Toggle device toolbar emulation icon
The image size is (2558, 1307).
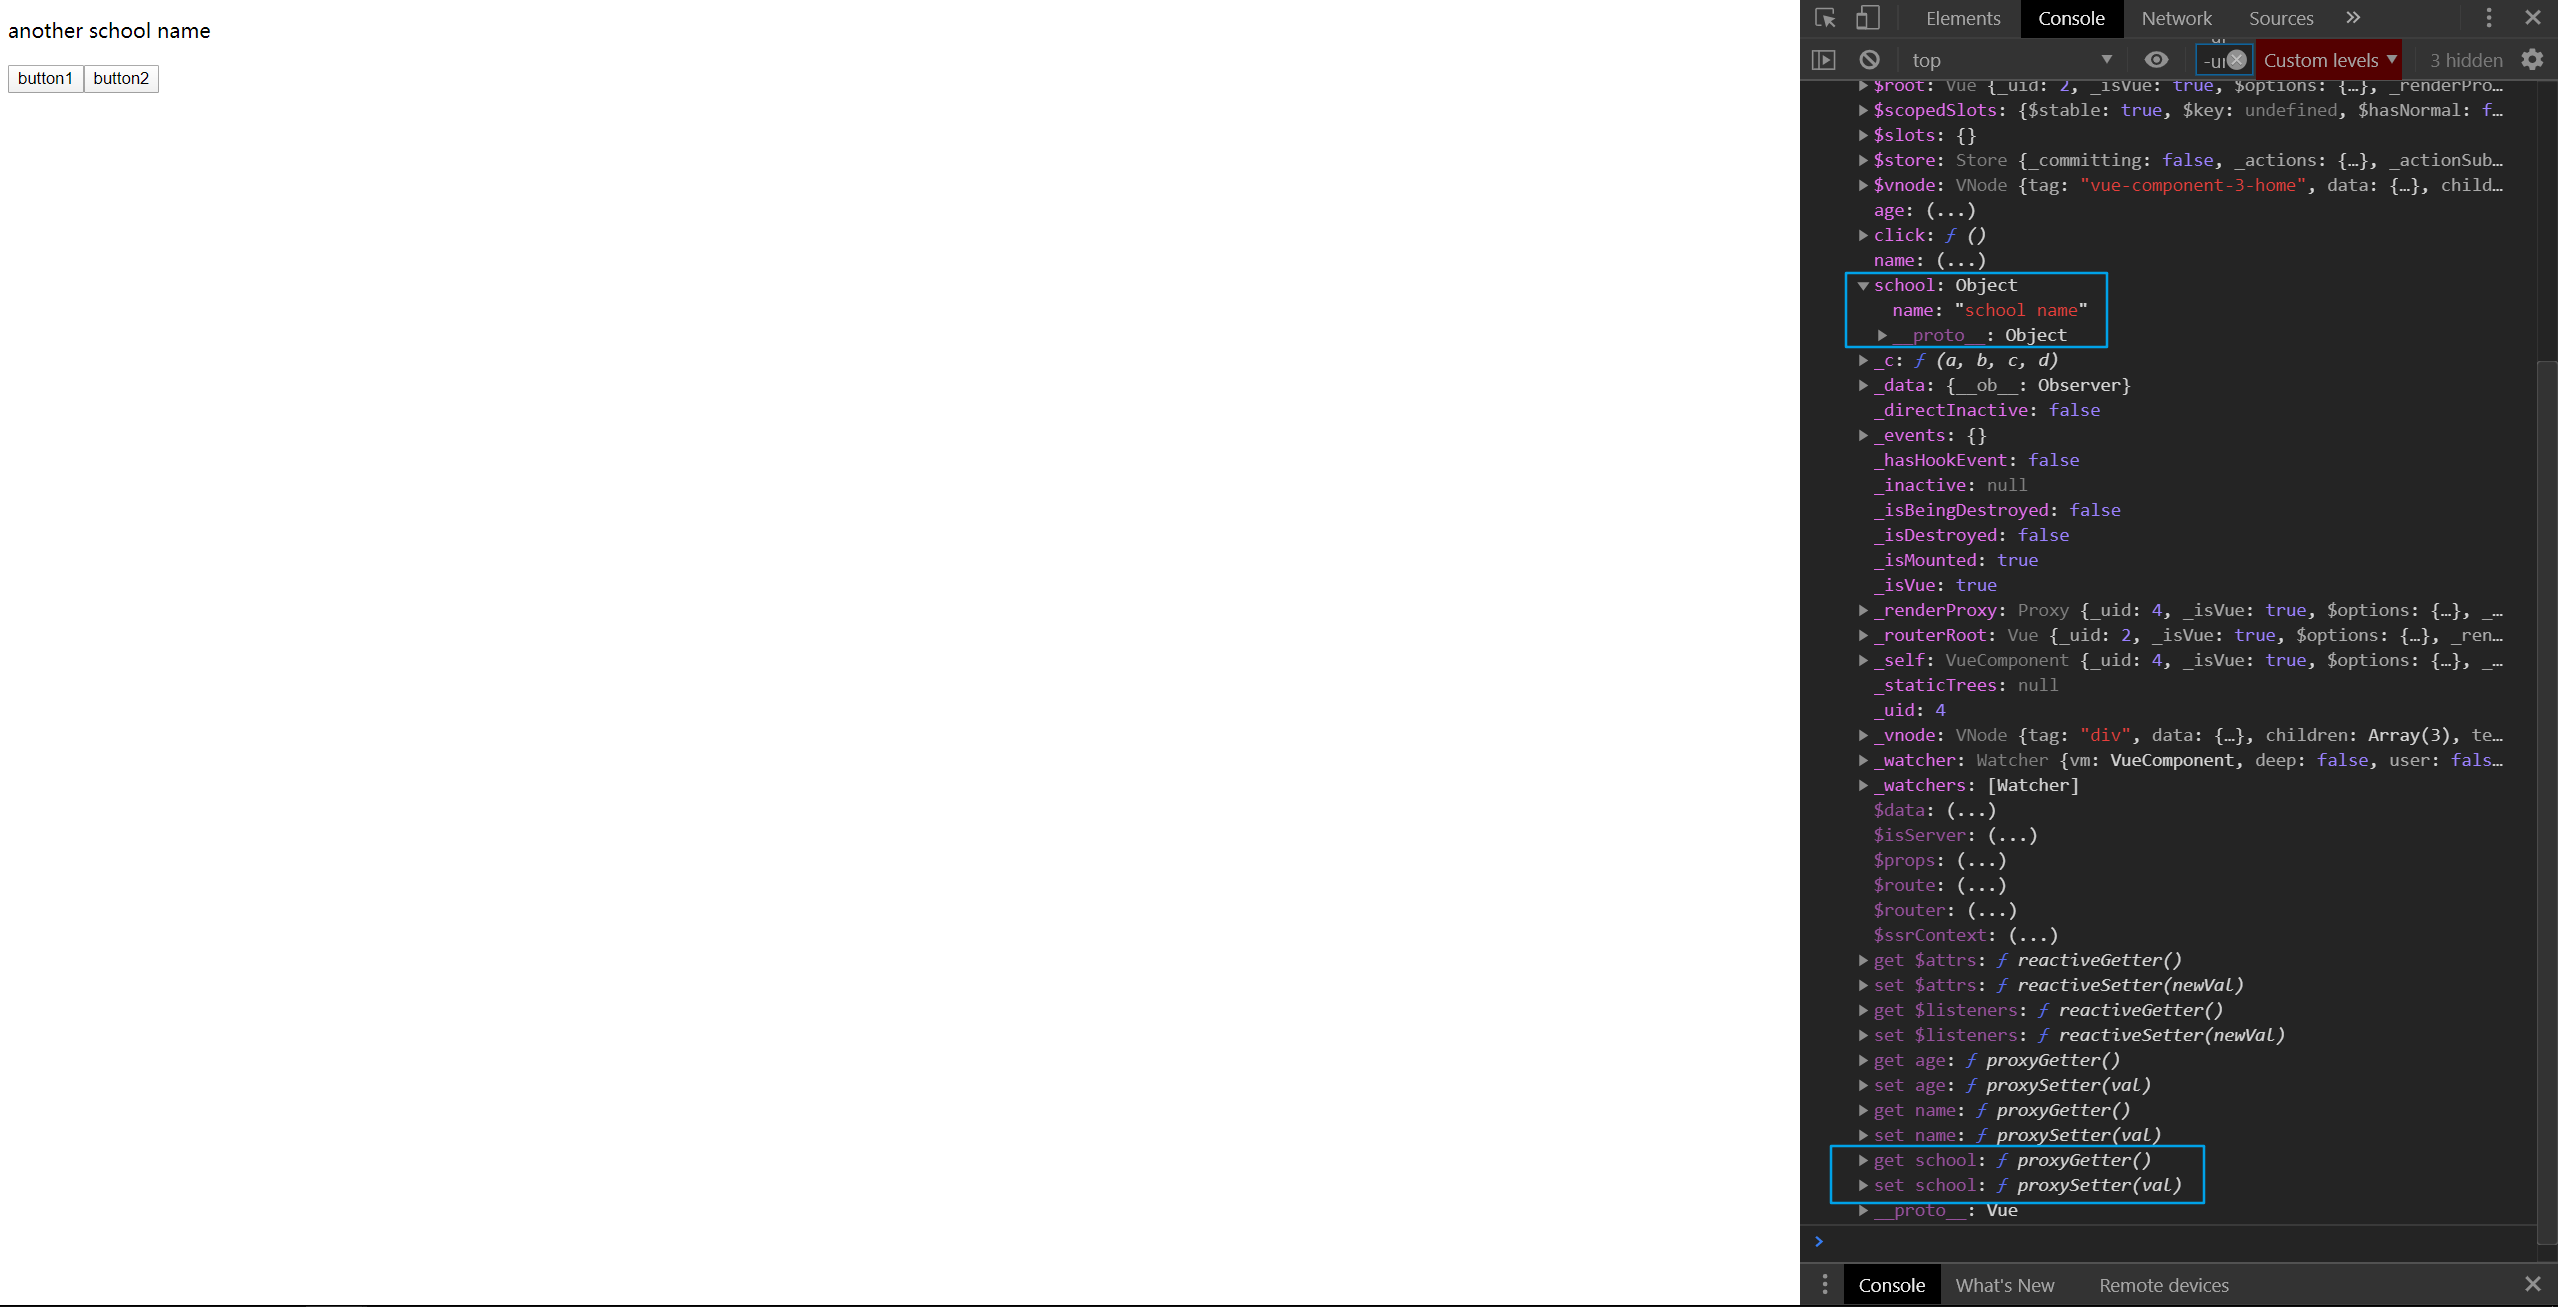1867,18
